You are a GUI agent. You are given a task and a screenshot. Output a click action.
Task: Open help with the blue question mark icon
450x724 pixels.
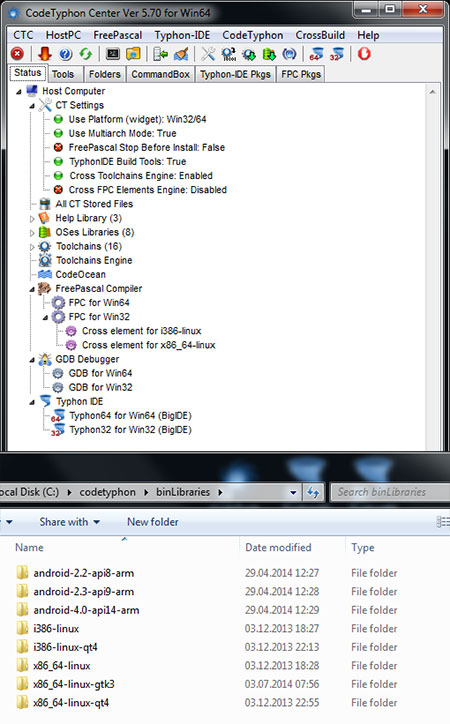[66, 54]
